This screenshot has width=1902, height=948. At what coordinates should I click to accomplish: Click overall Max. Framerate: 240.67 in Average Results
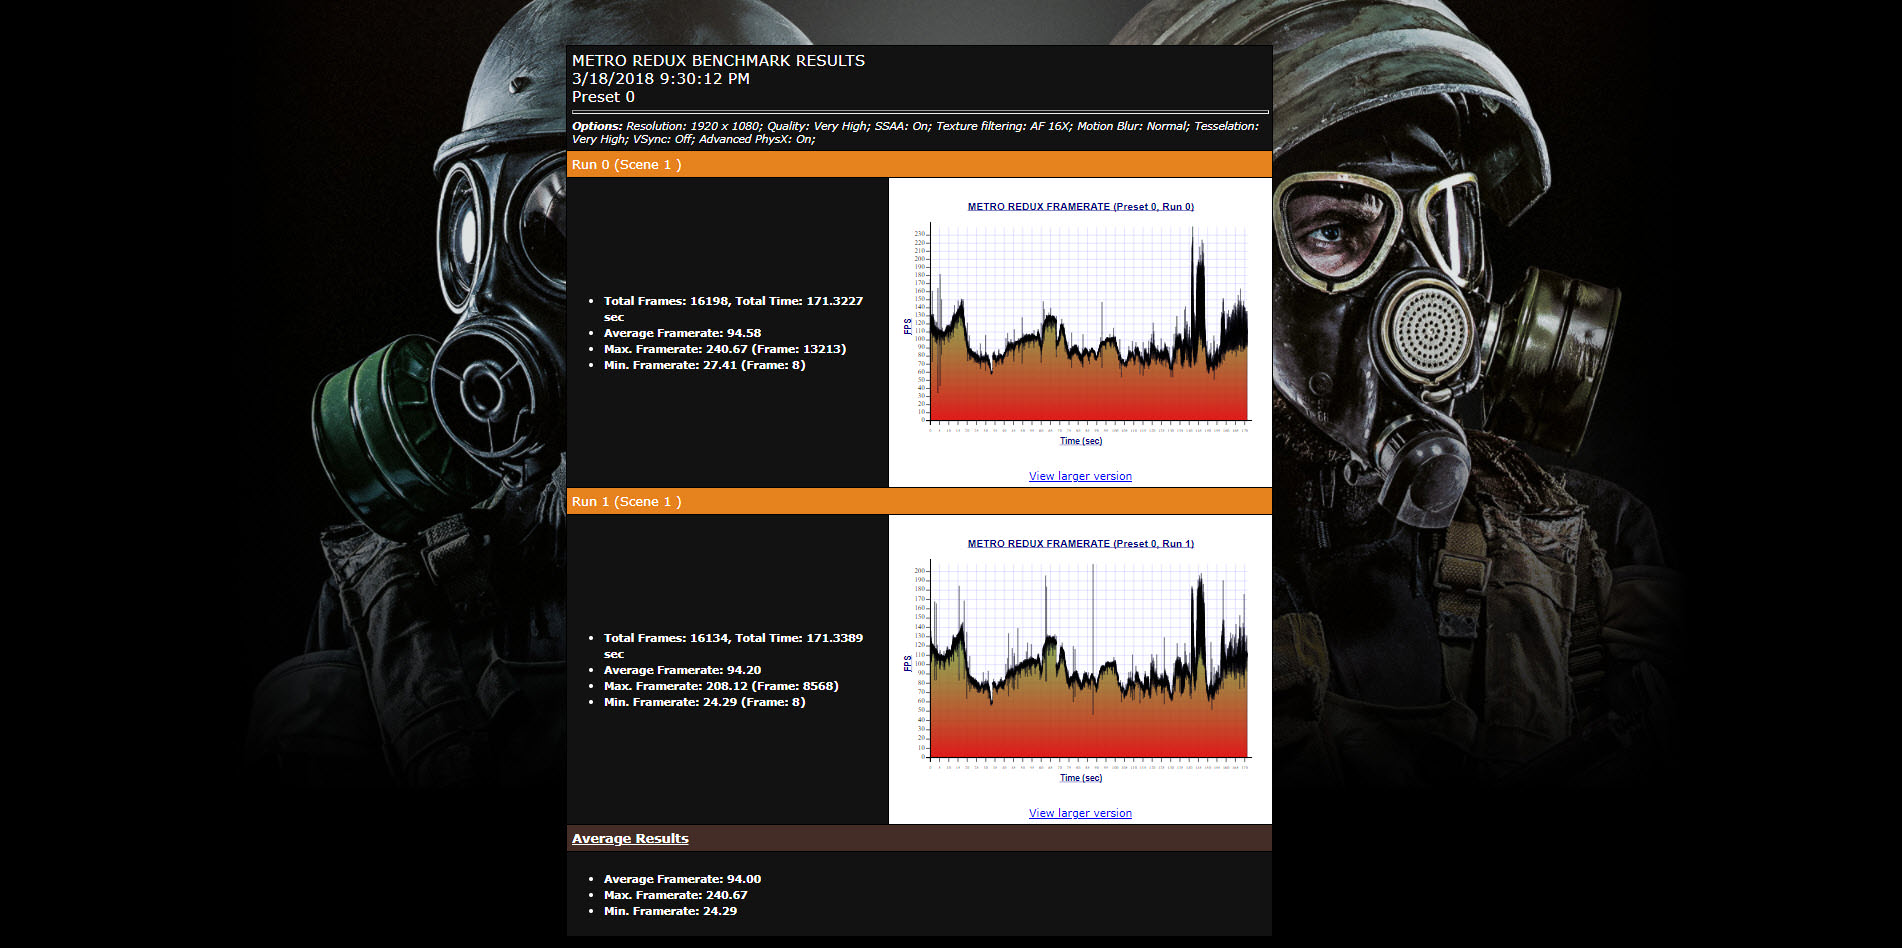[675, 895]
